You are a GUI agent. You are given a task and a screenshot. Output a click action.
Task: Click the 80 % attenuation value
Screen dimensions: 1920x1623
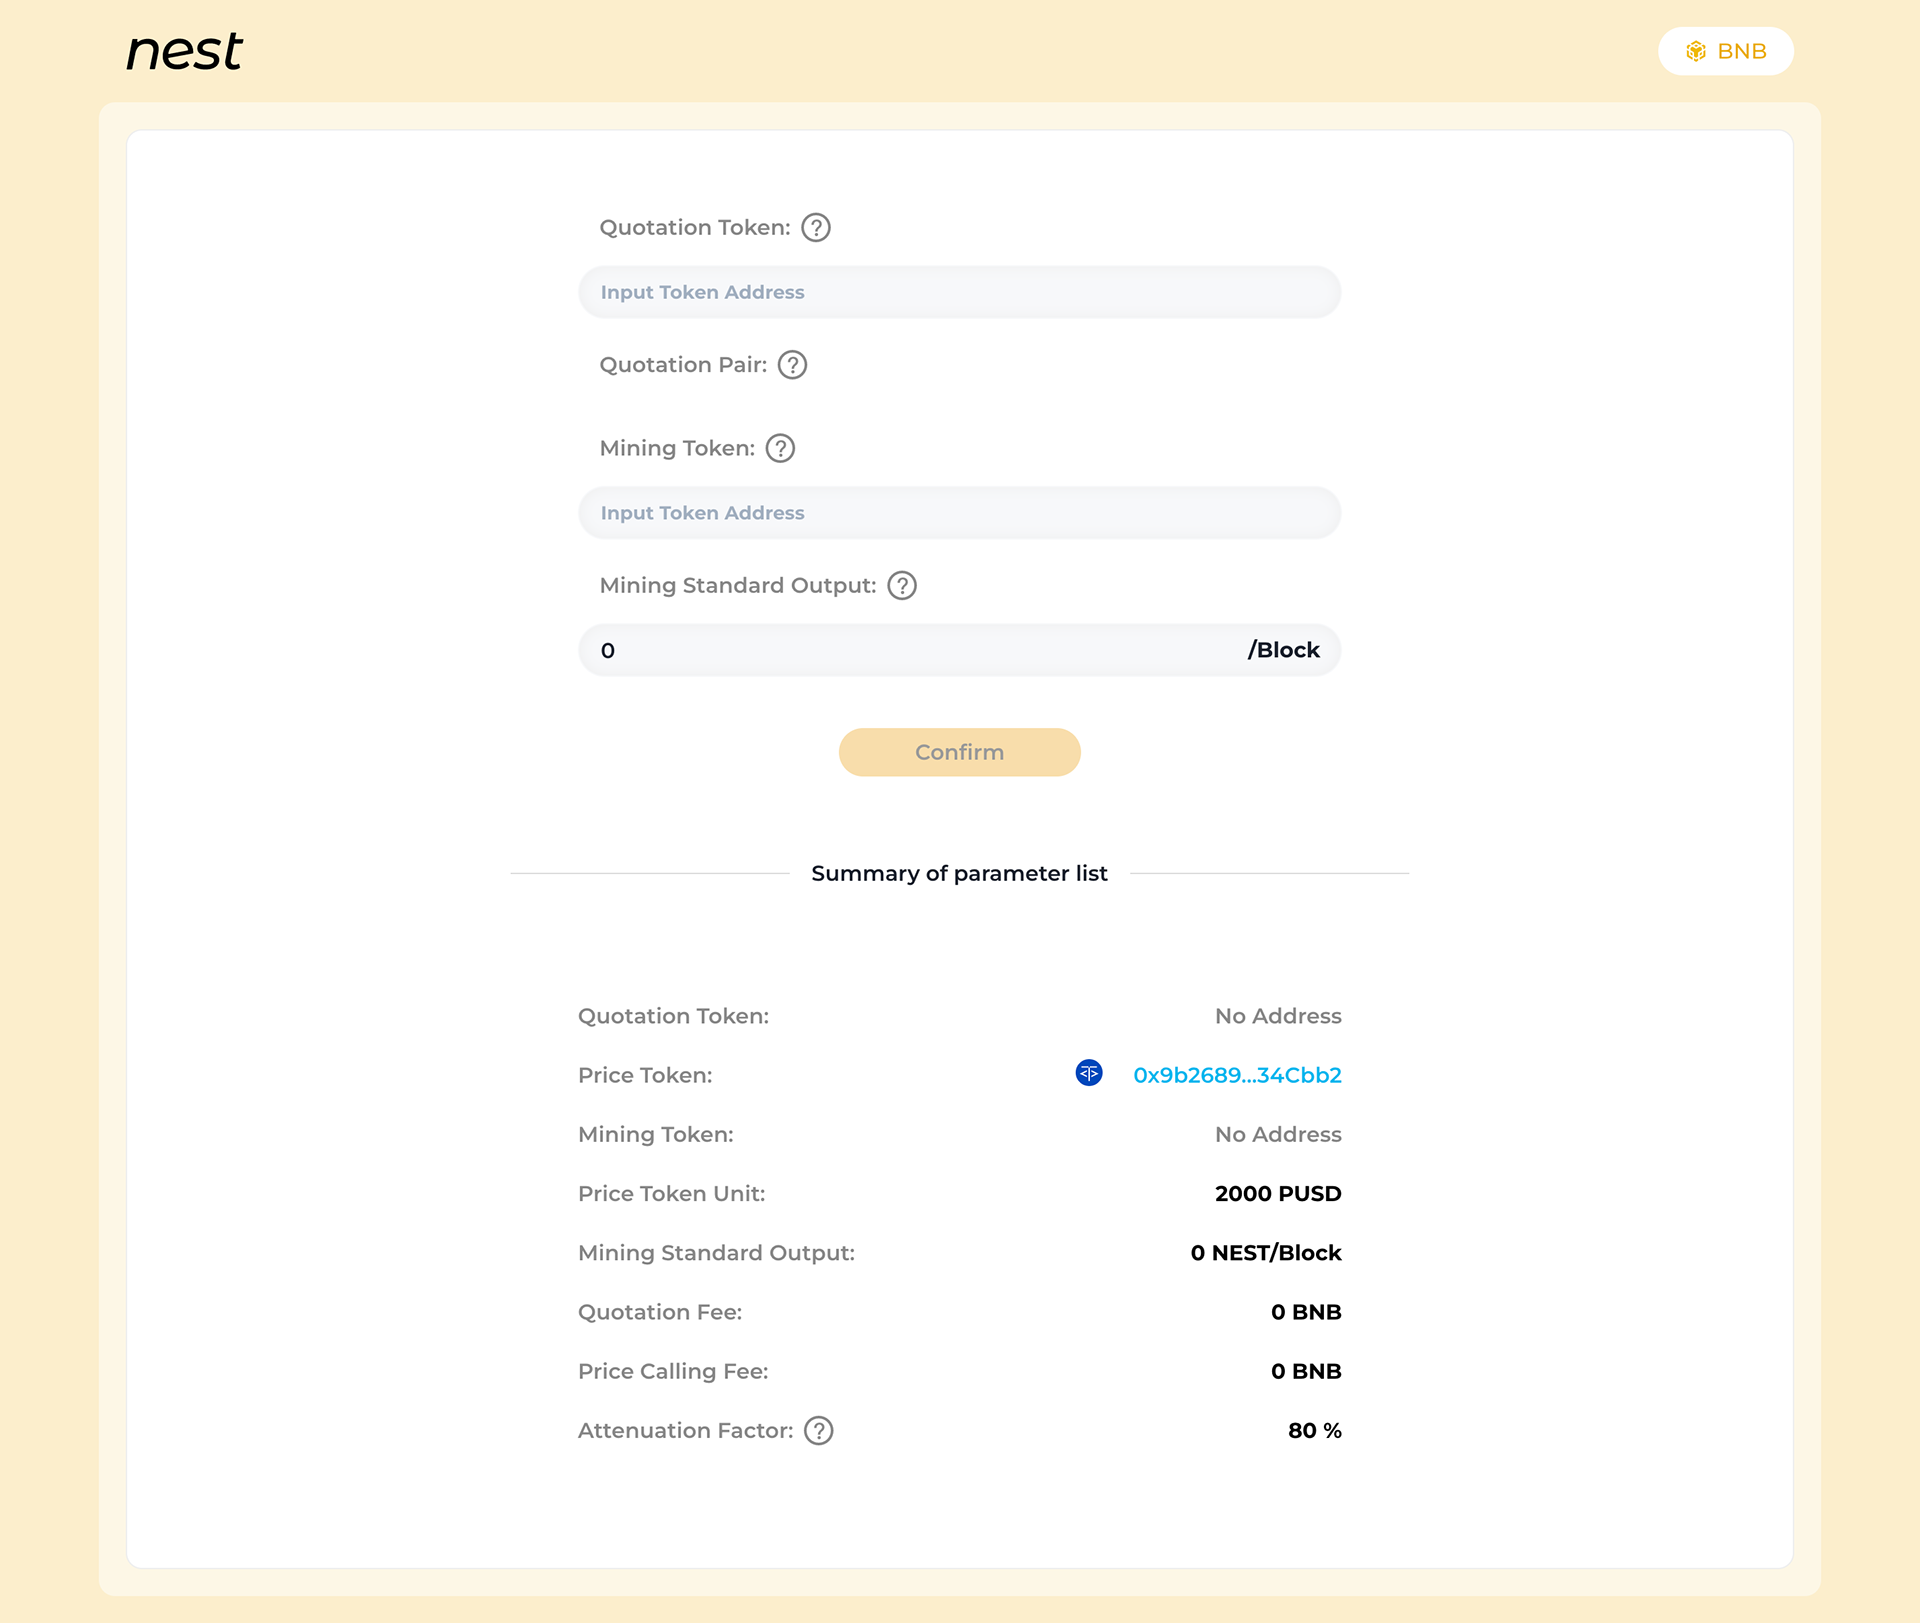[x=1314, y=1431]
